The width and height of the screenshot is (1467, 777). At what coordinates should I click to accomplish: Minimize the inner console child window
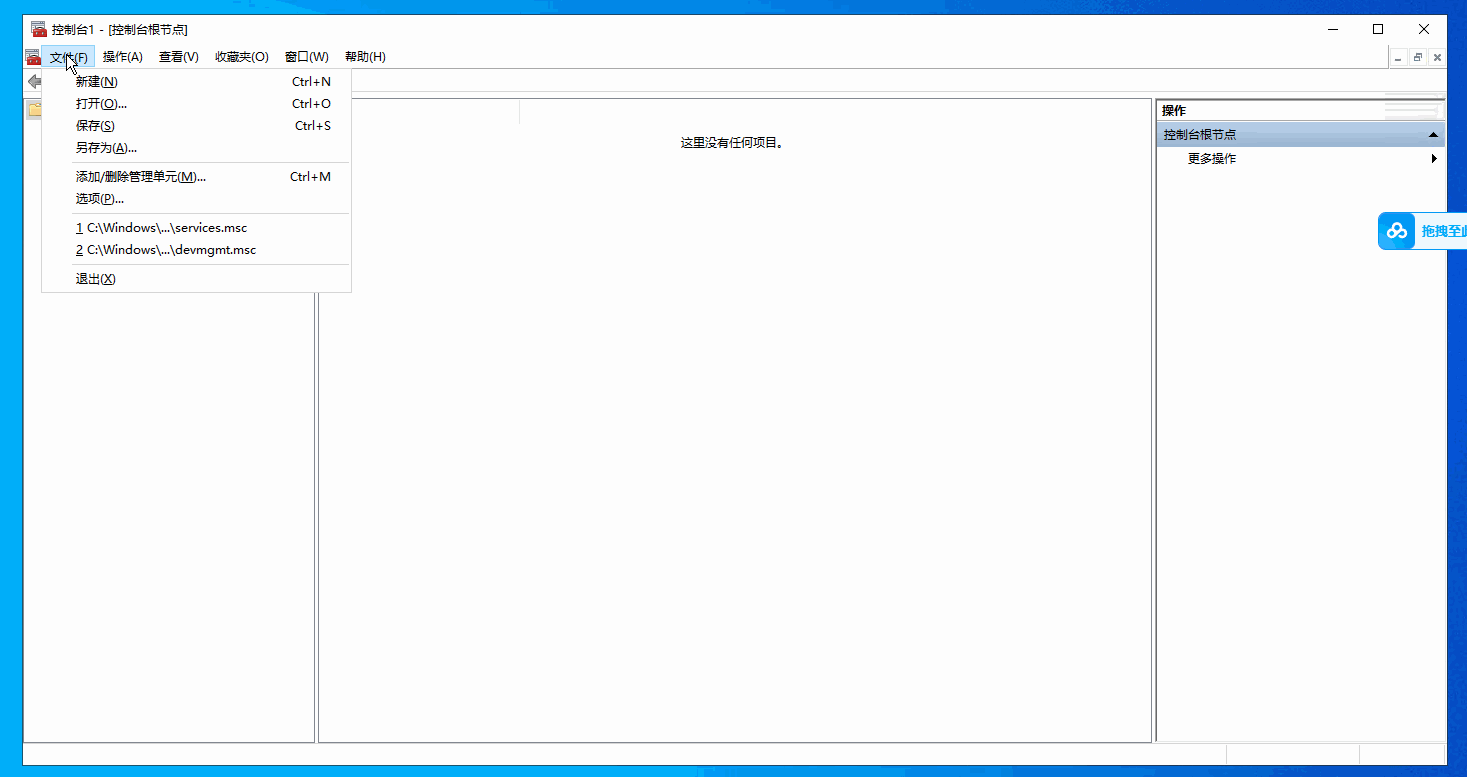pyautogui.click(x=1398, y=58)
